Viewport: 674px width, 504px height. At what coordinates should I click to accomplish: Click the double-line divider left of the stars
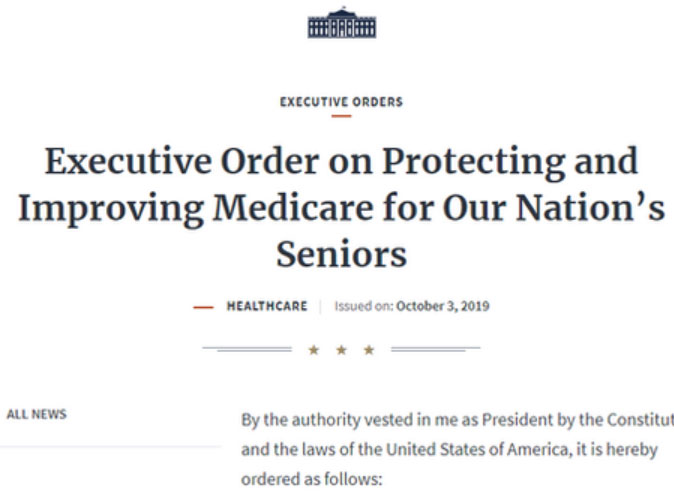247,349
